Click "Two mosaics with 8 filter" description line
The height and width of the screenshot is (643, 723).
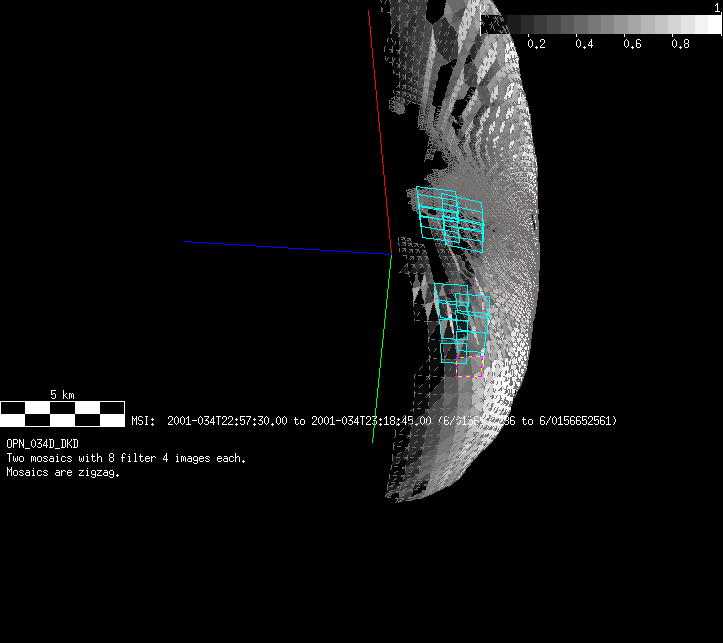(x=126, y=458)
